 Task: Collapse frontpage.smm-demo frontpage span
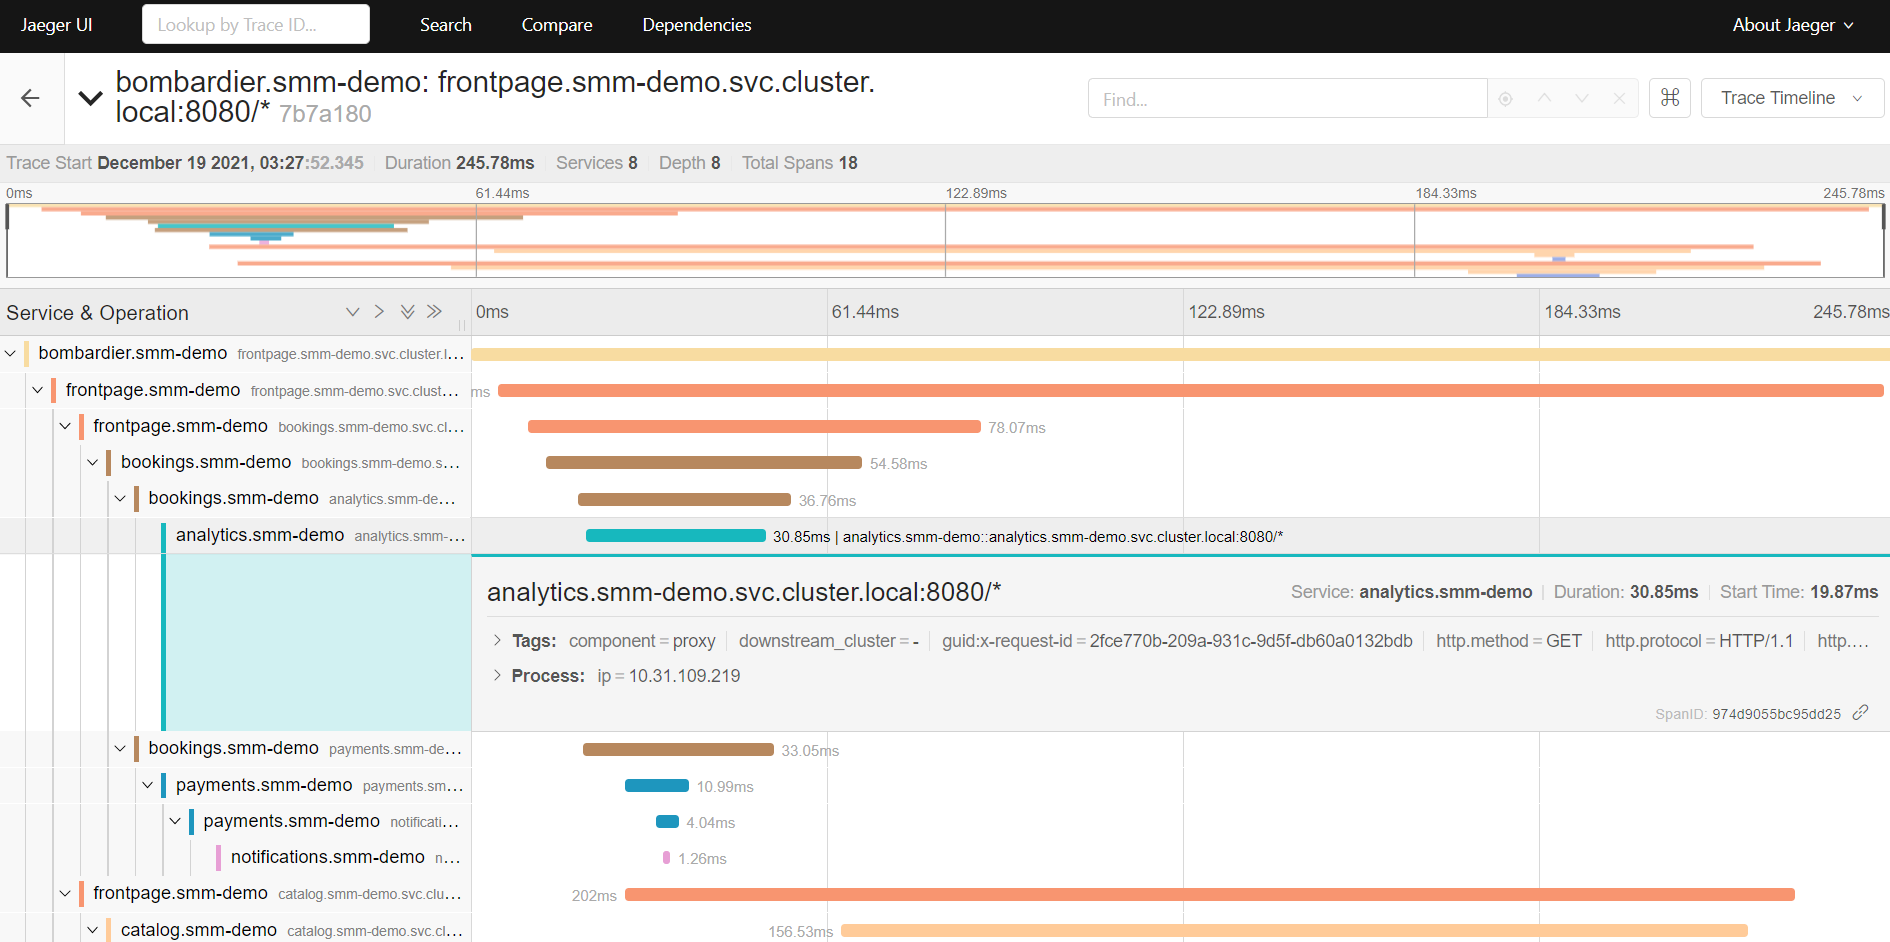pyautogui.click(x=38, y=390)
